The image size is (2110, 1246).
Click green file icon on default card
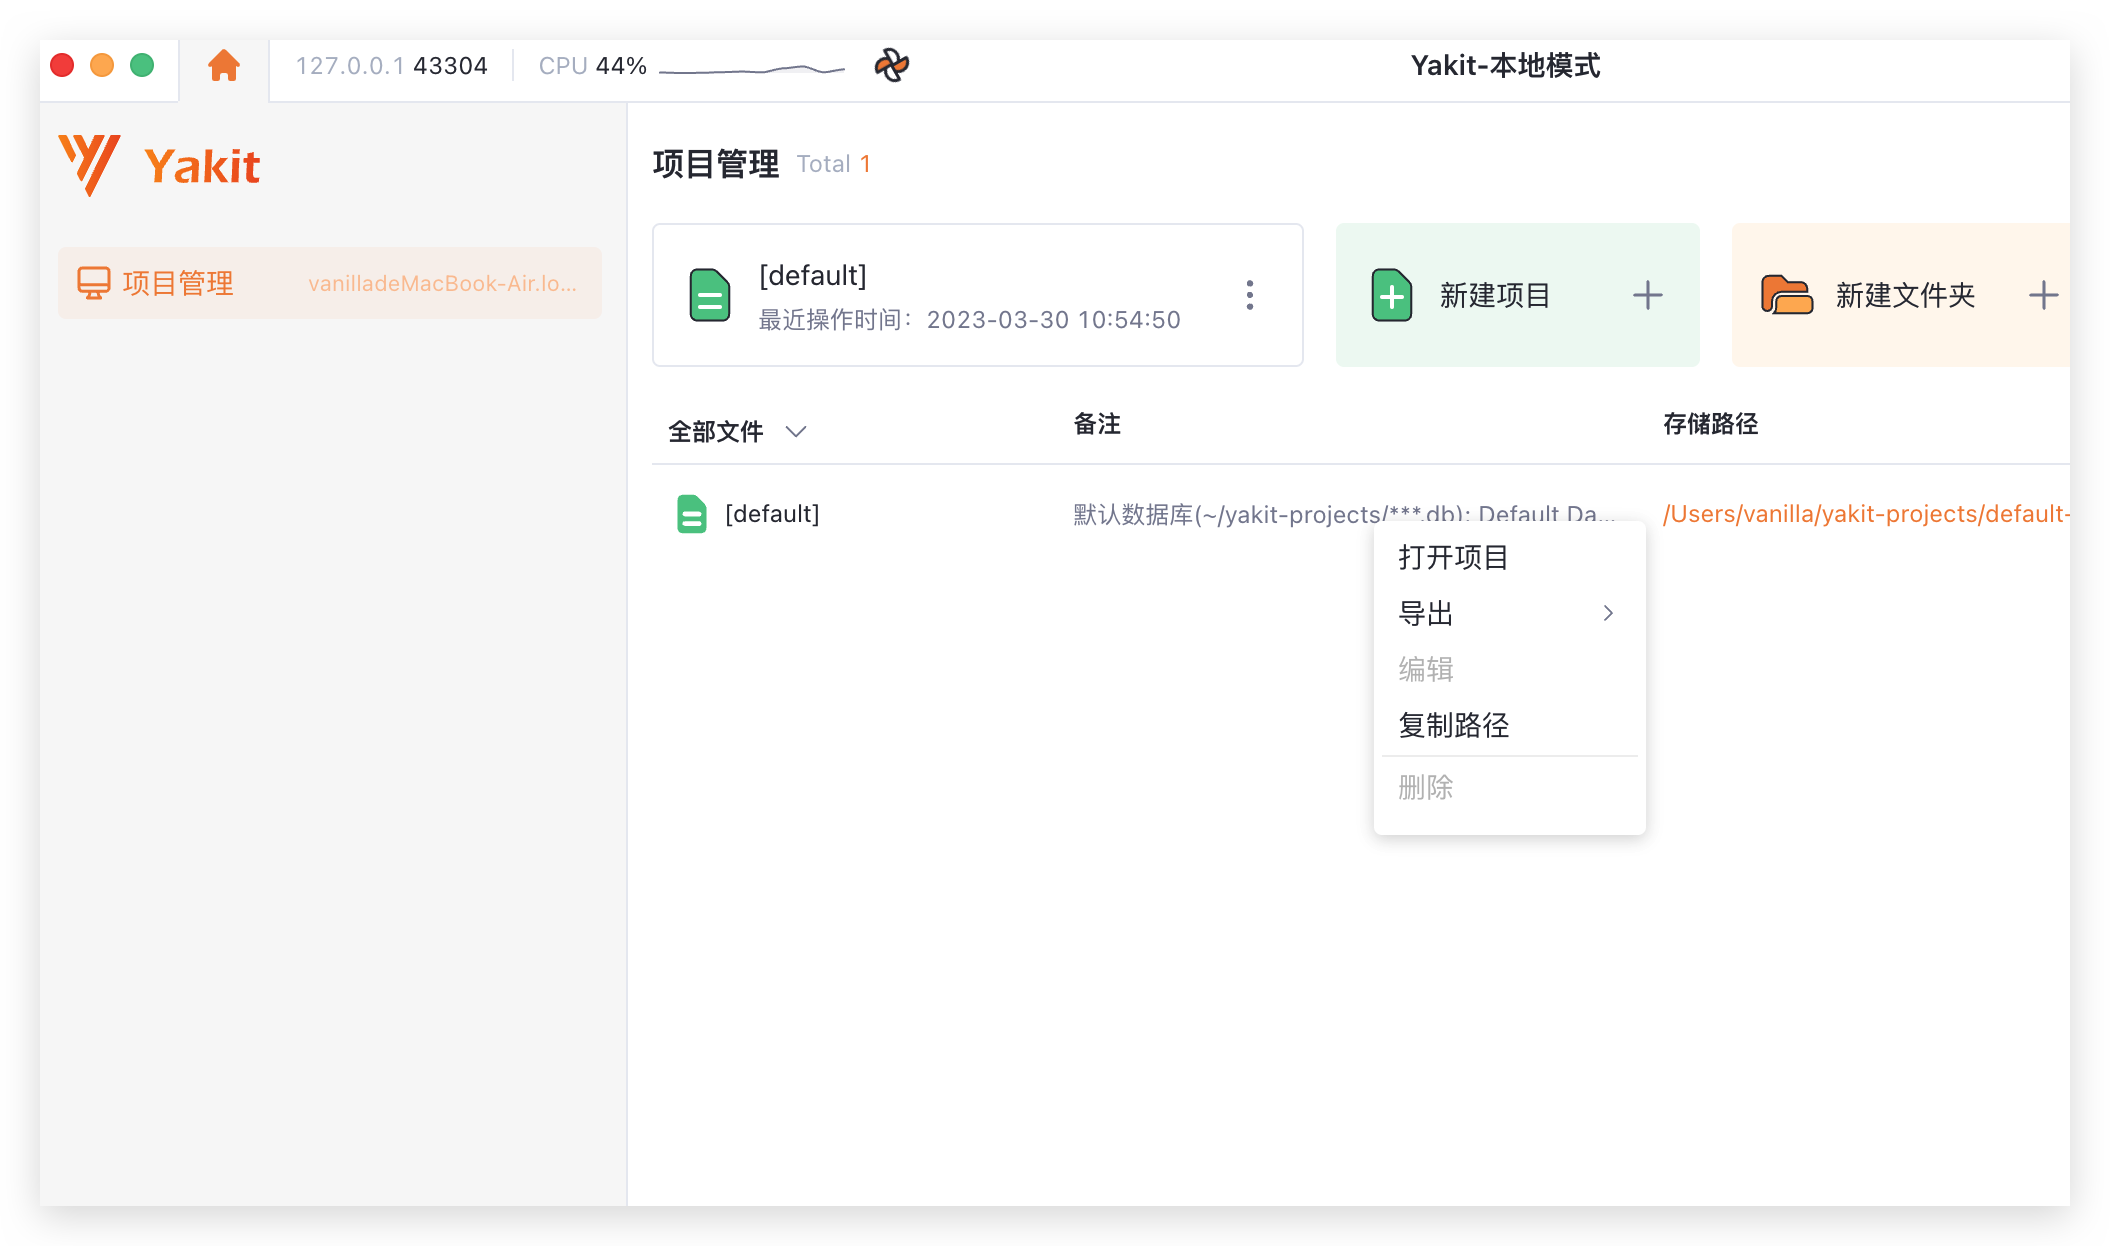coord(710,296)
